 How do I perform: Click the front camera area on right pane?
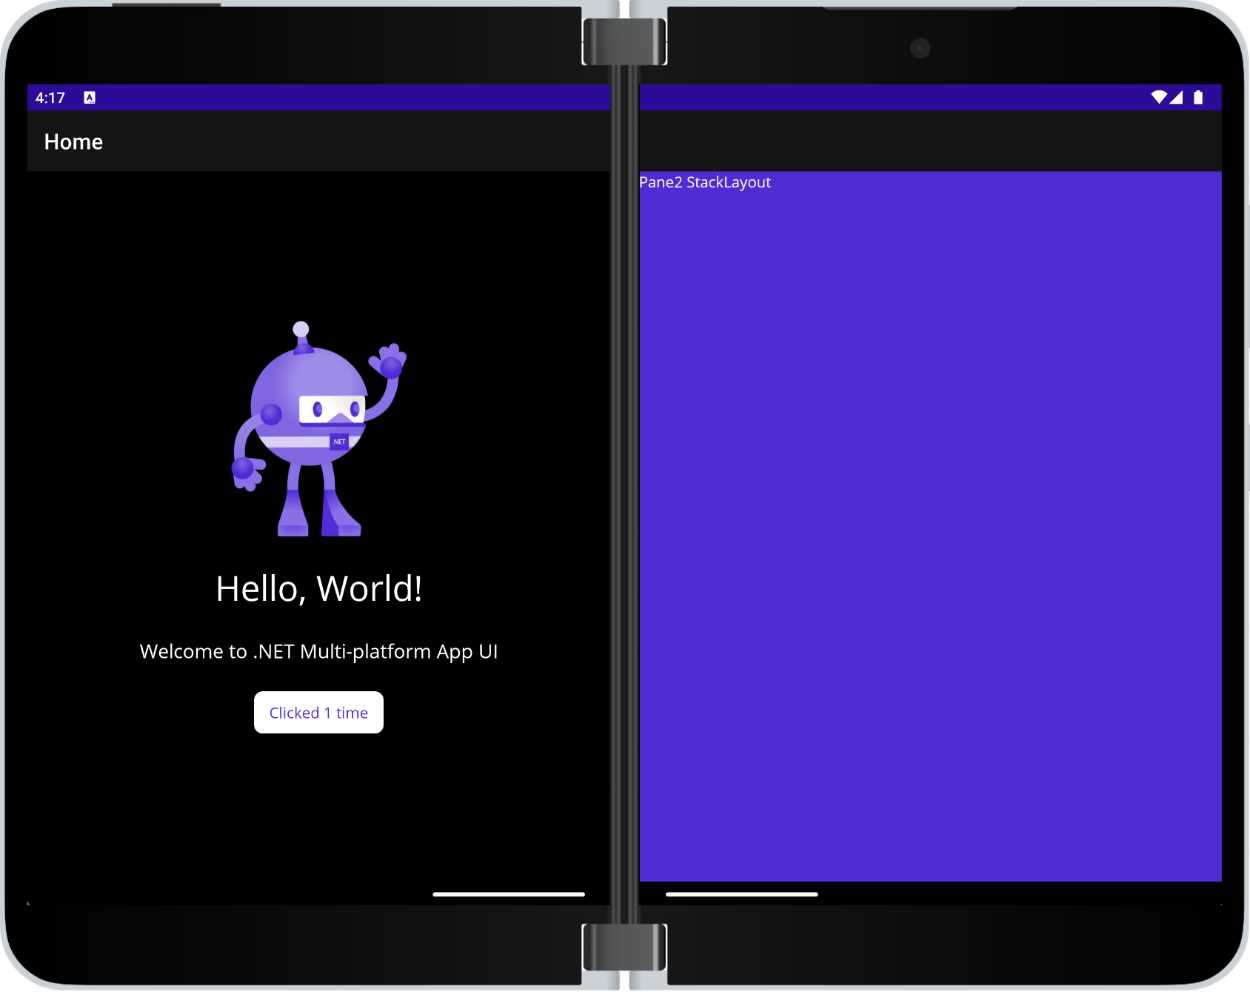click(x=919, y=48)
